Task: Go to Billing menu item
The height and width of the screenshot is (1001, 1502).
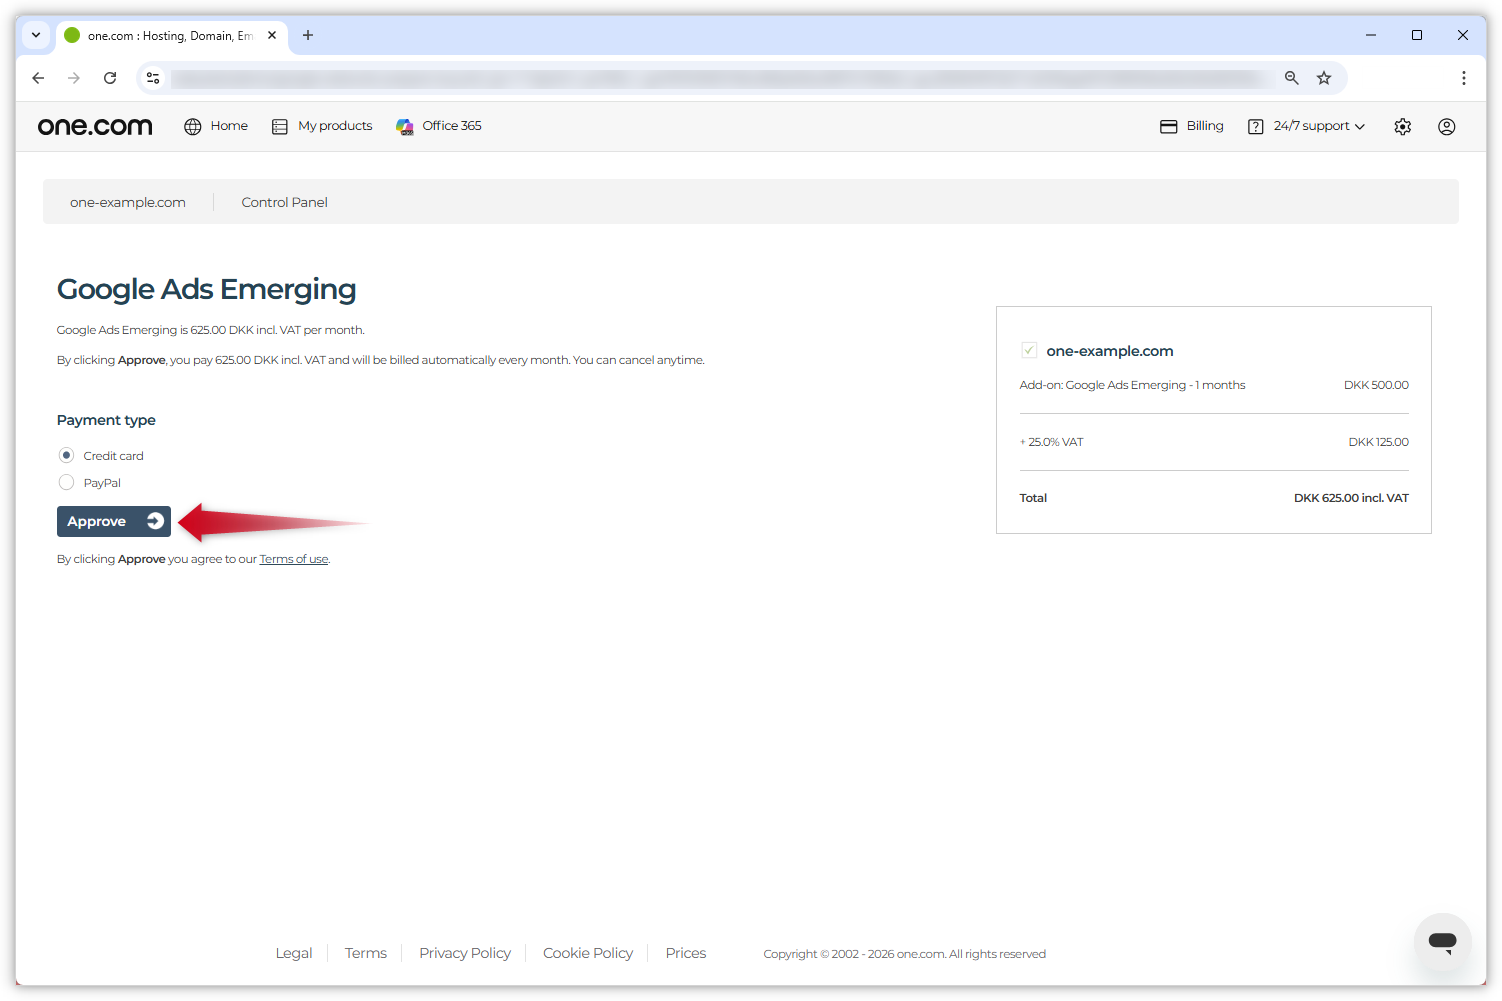Action: pyautogui.click(x=1205, y=126)
